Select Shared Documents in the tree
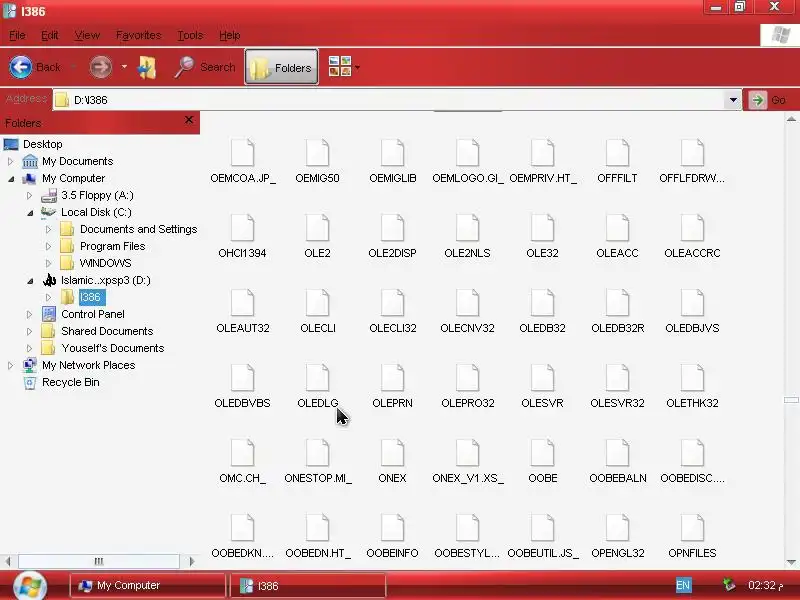This screenshot has width=800, height=600. [107, 331]
